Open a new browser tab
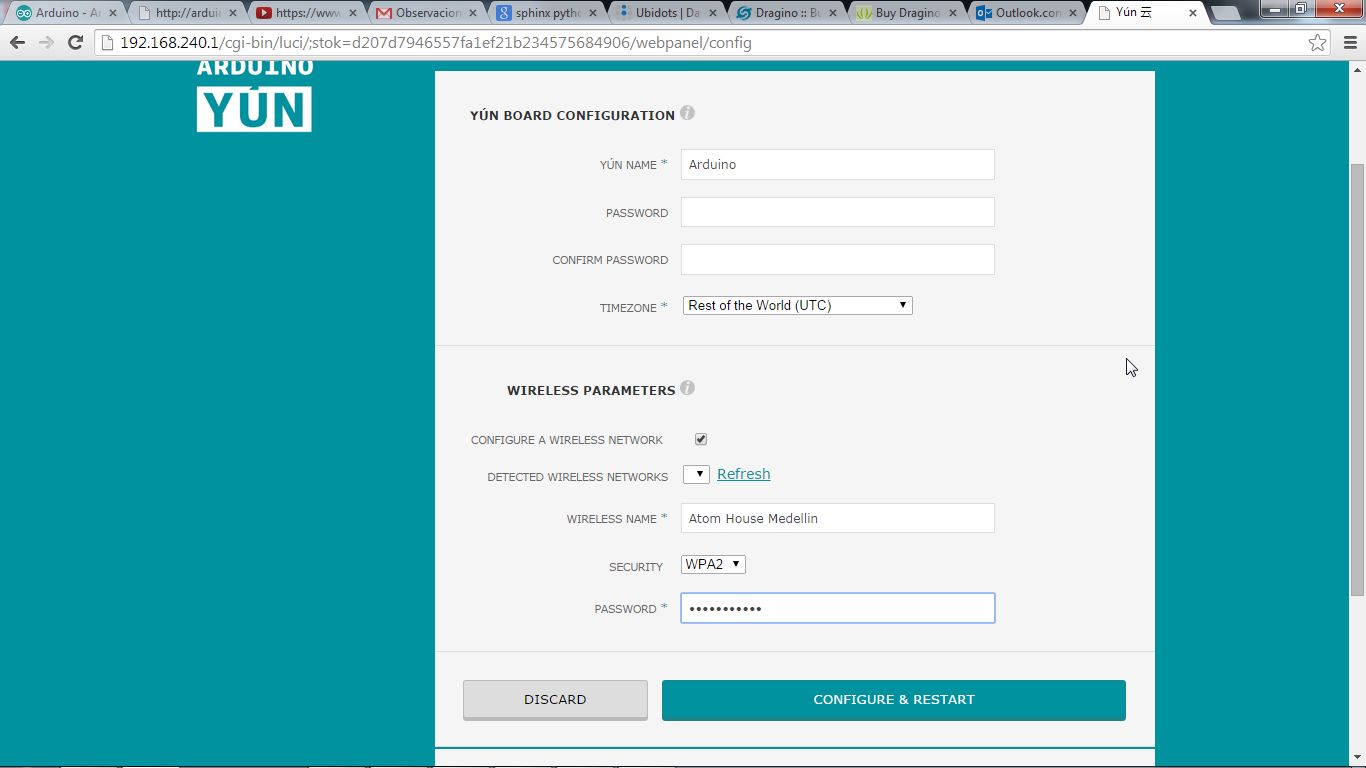Viewport: 1366px width, 768px height. click(1227, 14)
